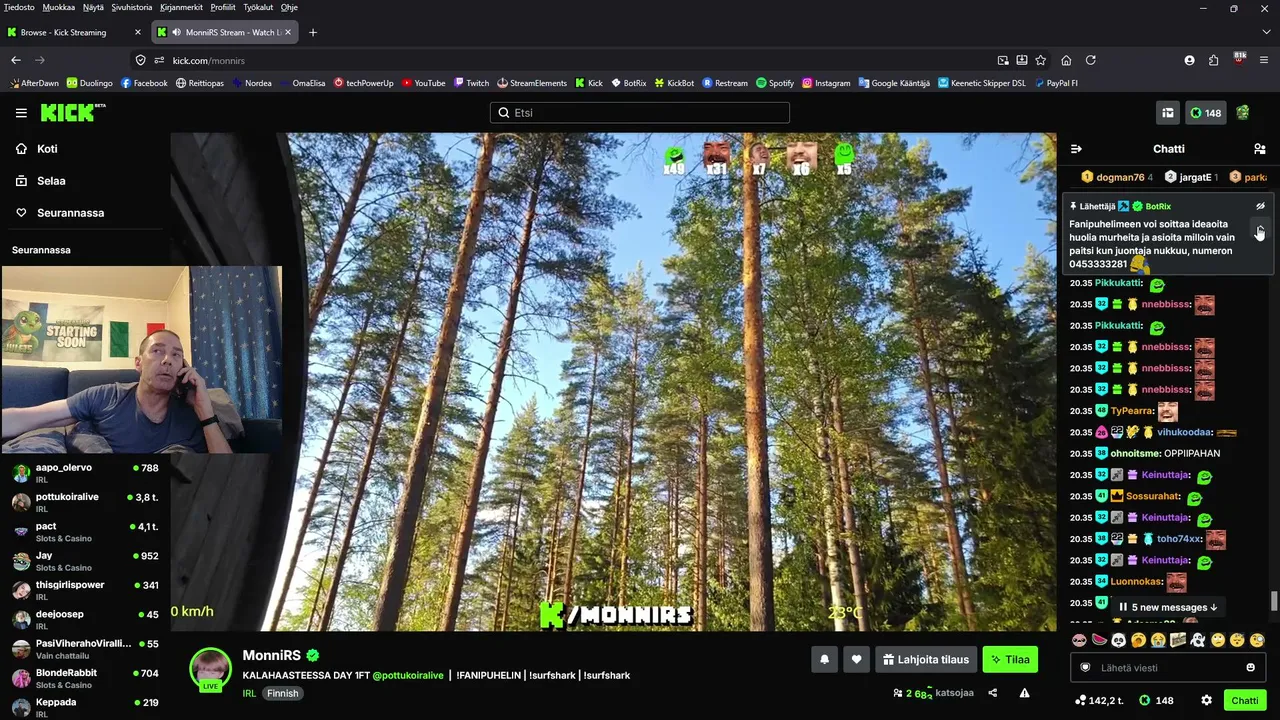Open the BotRix bookmark

coord(628,83)
